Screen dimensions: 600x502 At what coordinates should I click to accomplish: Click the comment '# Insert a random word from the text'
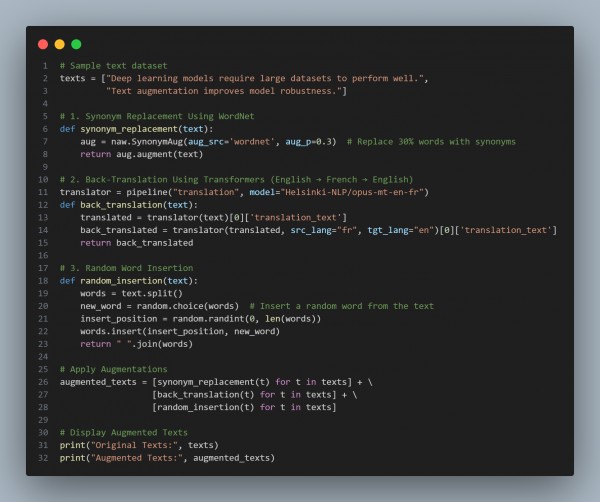click(341, 306)
